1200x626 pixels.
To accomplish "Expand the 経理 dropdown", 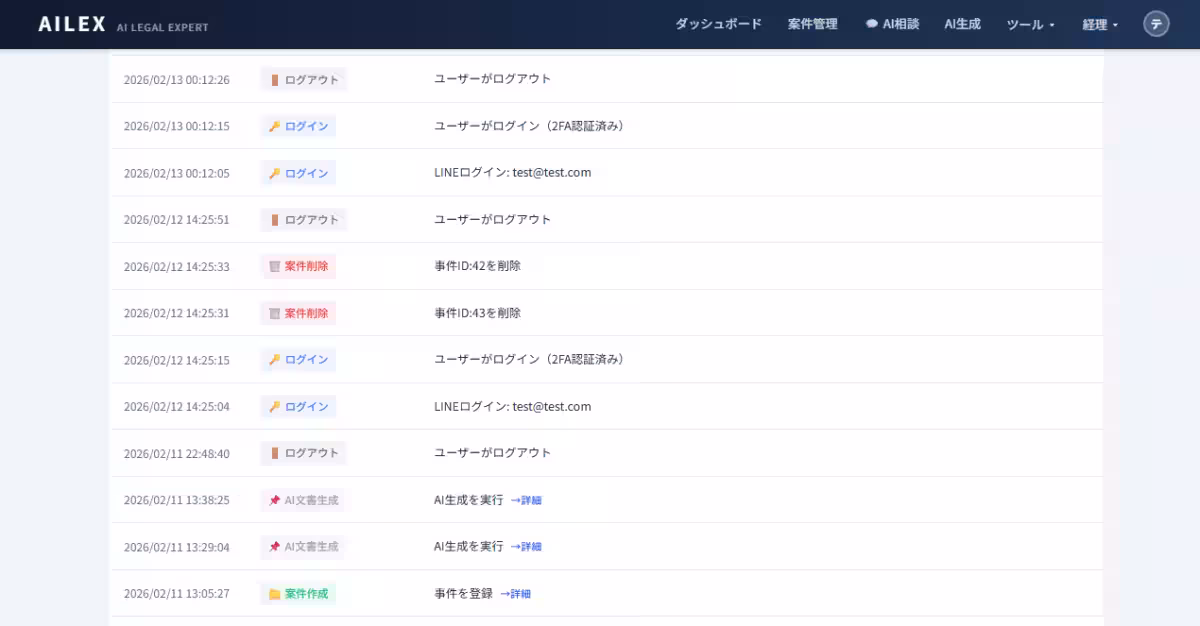I will [1099, 24].
